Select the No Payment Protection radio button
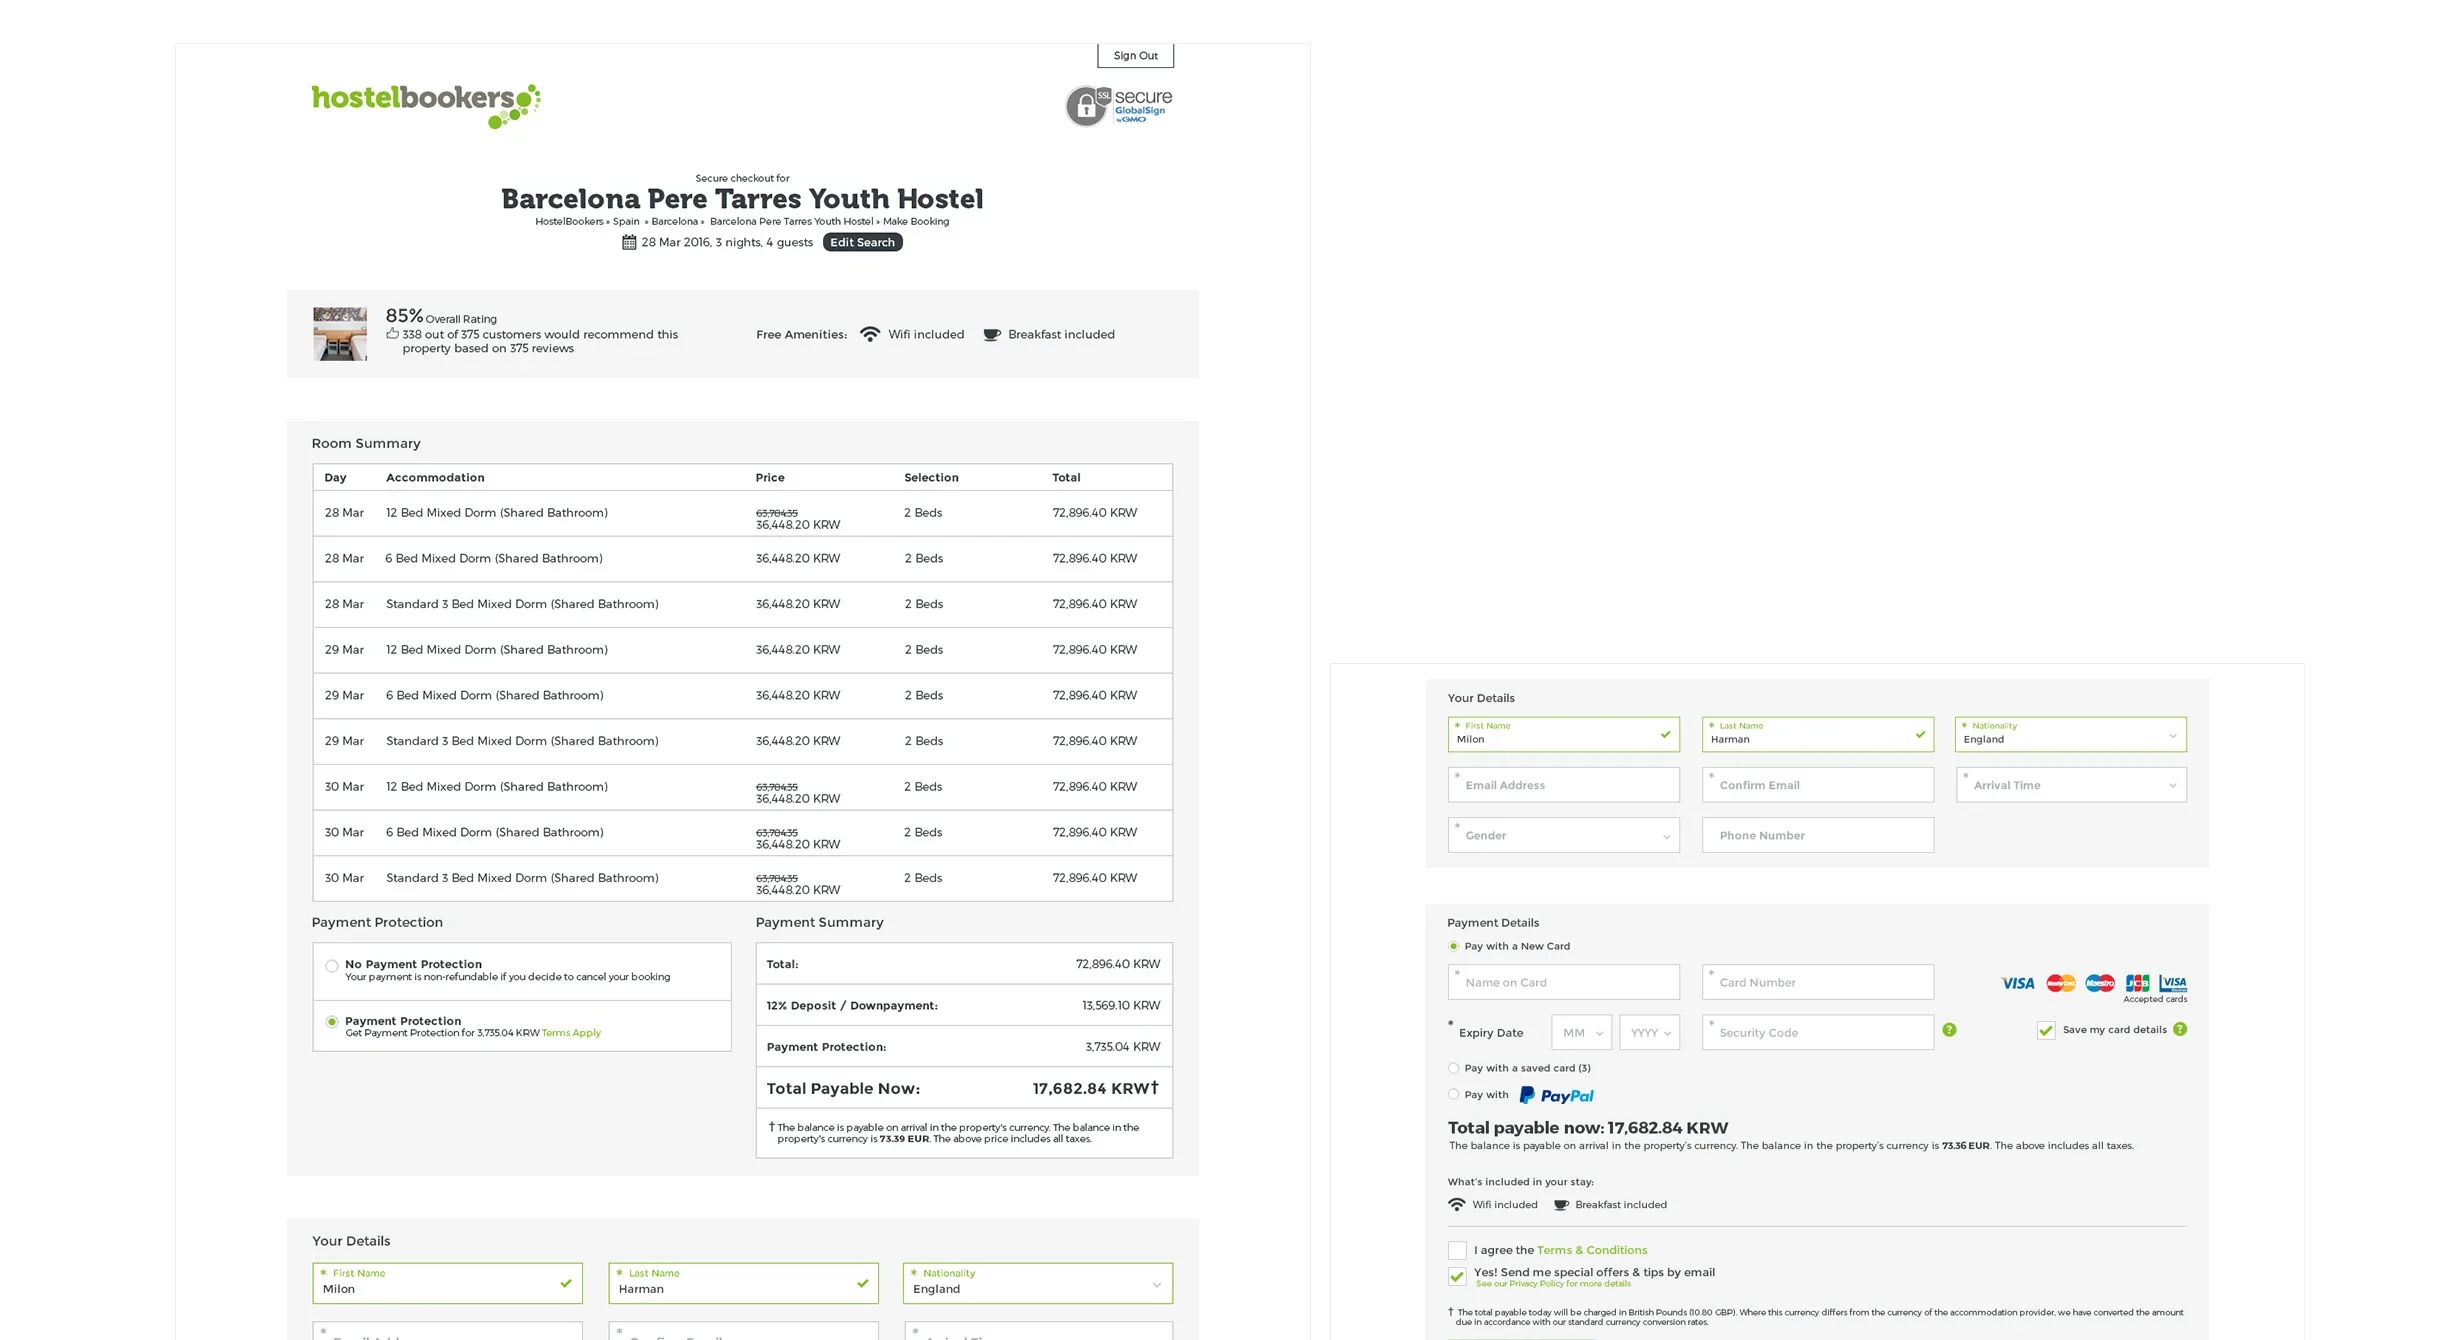The image size is (2452, 1340). coord(332,966)
